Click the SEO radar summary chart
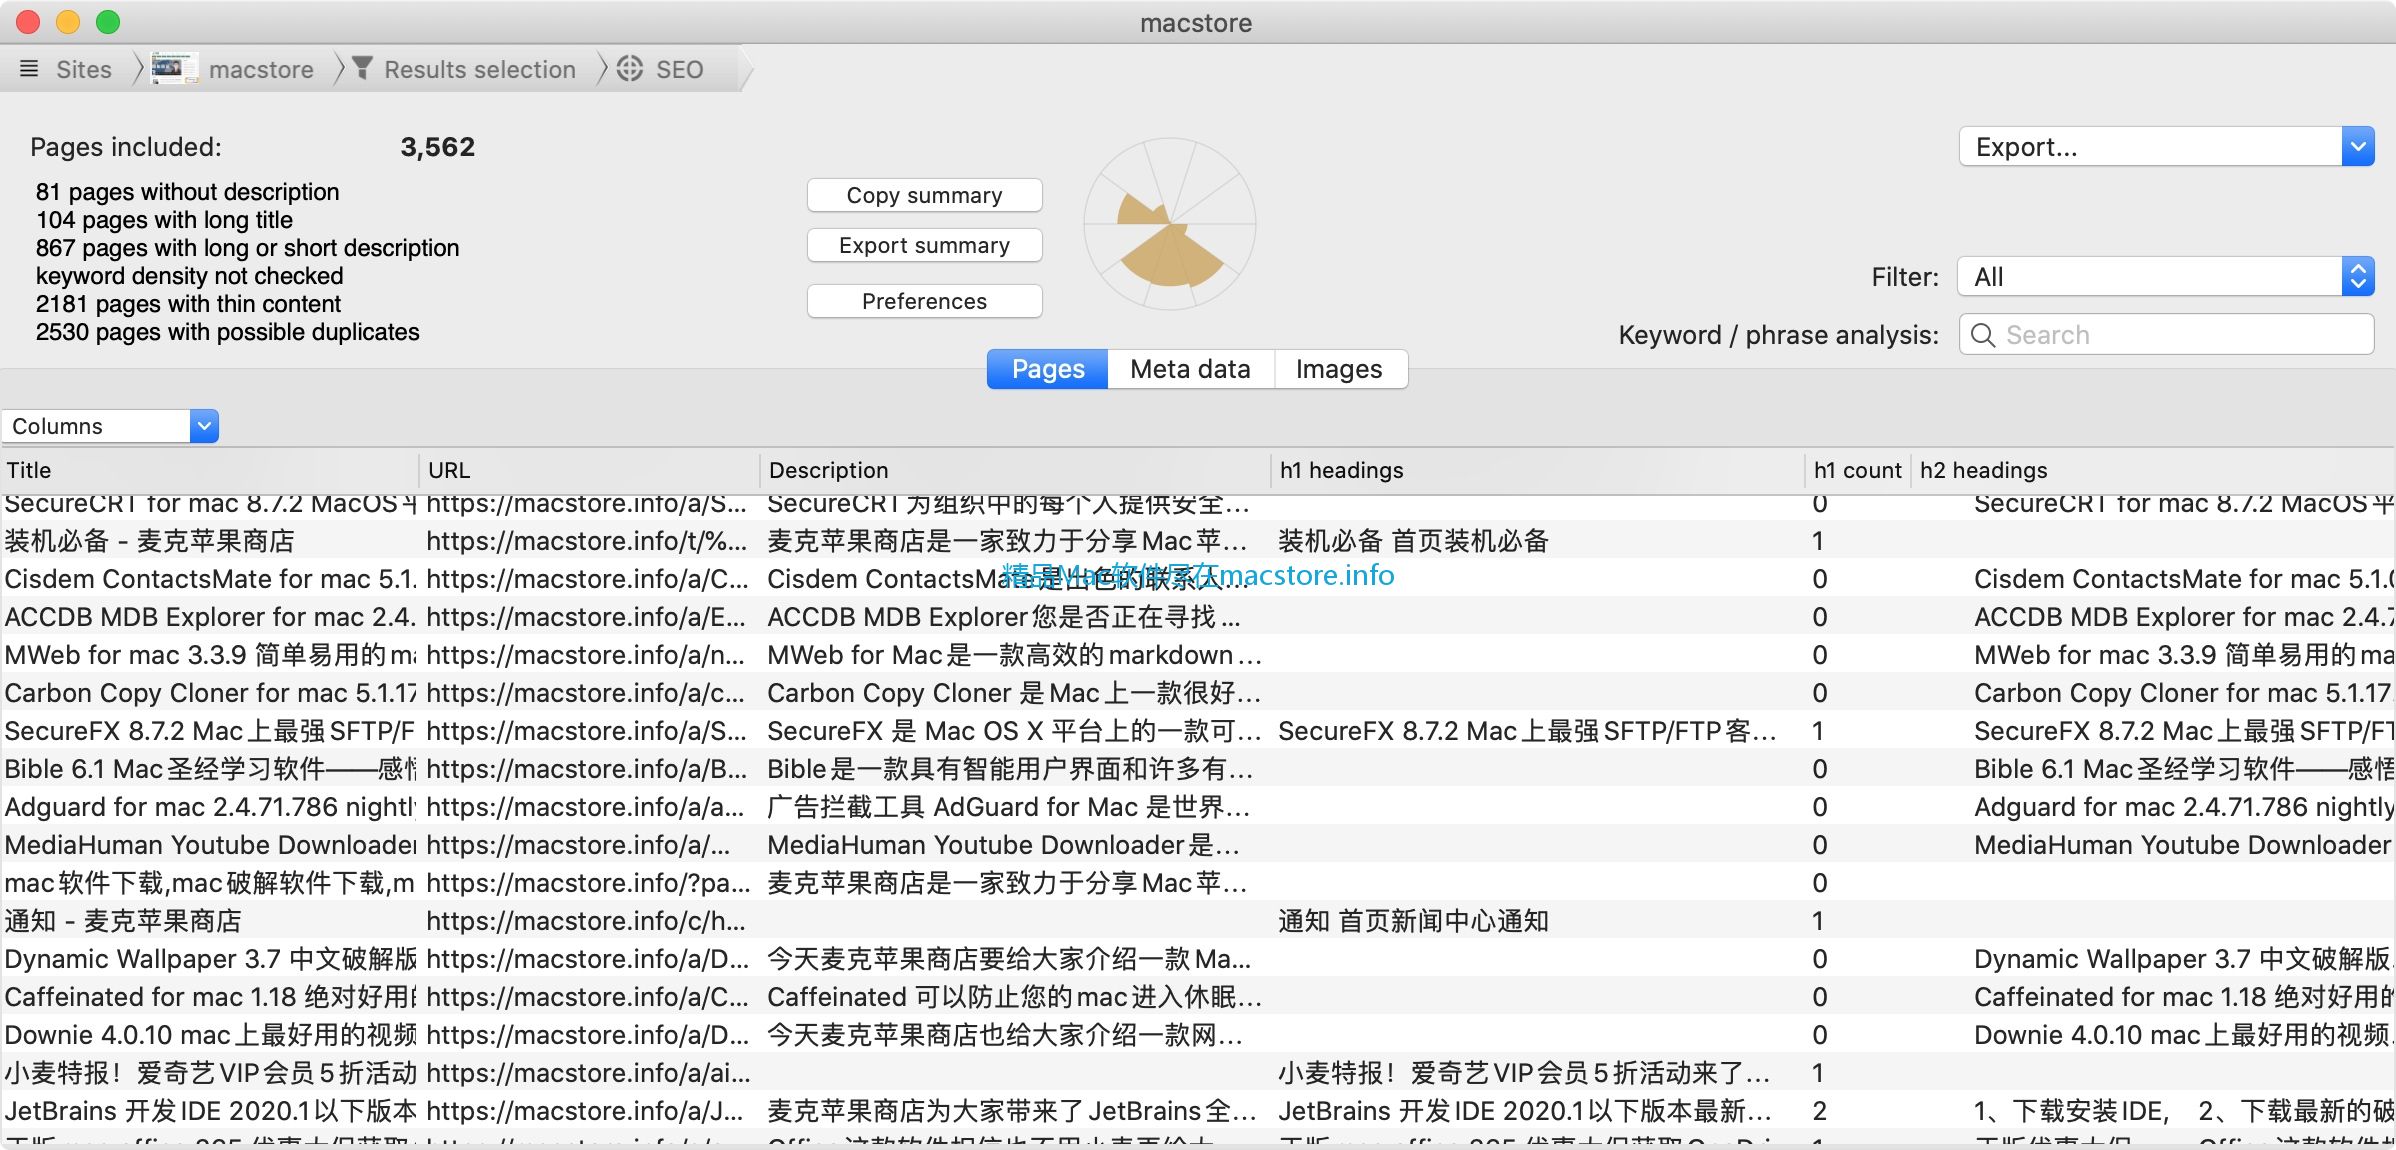 tap(1170, 225)
